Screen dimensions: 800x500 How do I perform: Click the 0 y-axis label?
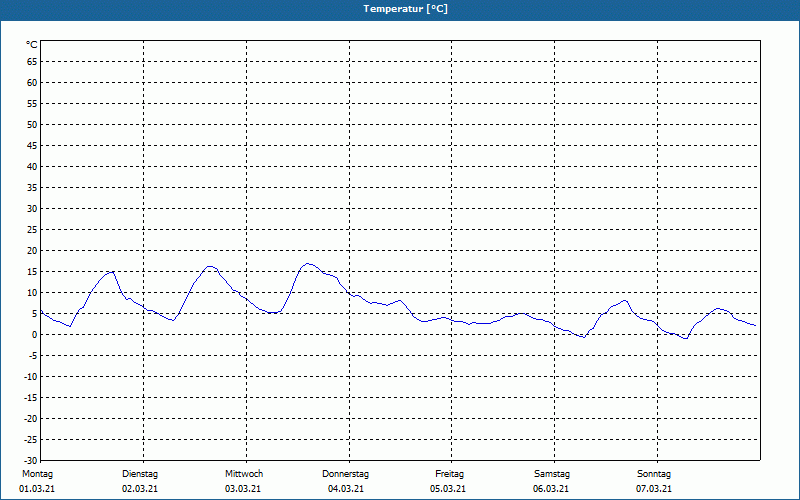click(35, 335)
